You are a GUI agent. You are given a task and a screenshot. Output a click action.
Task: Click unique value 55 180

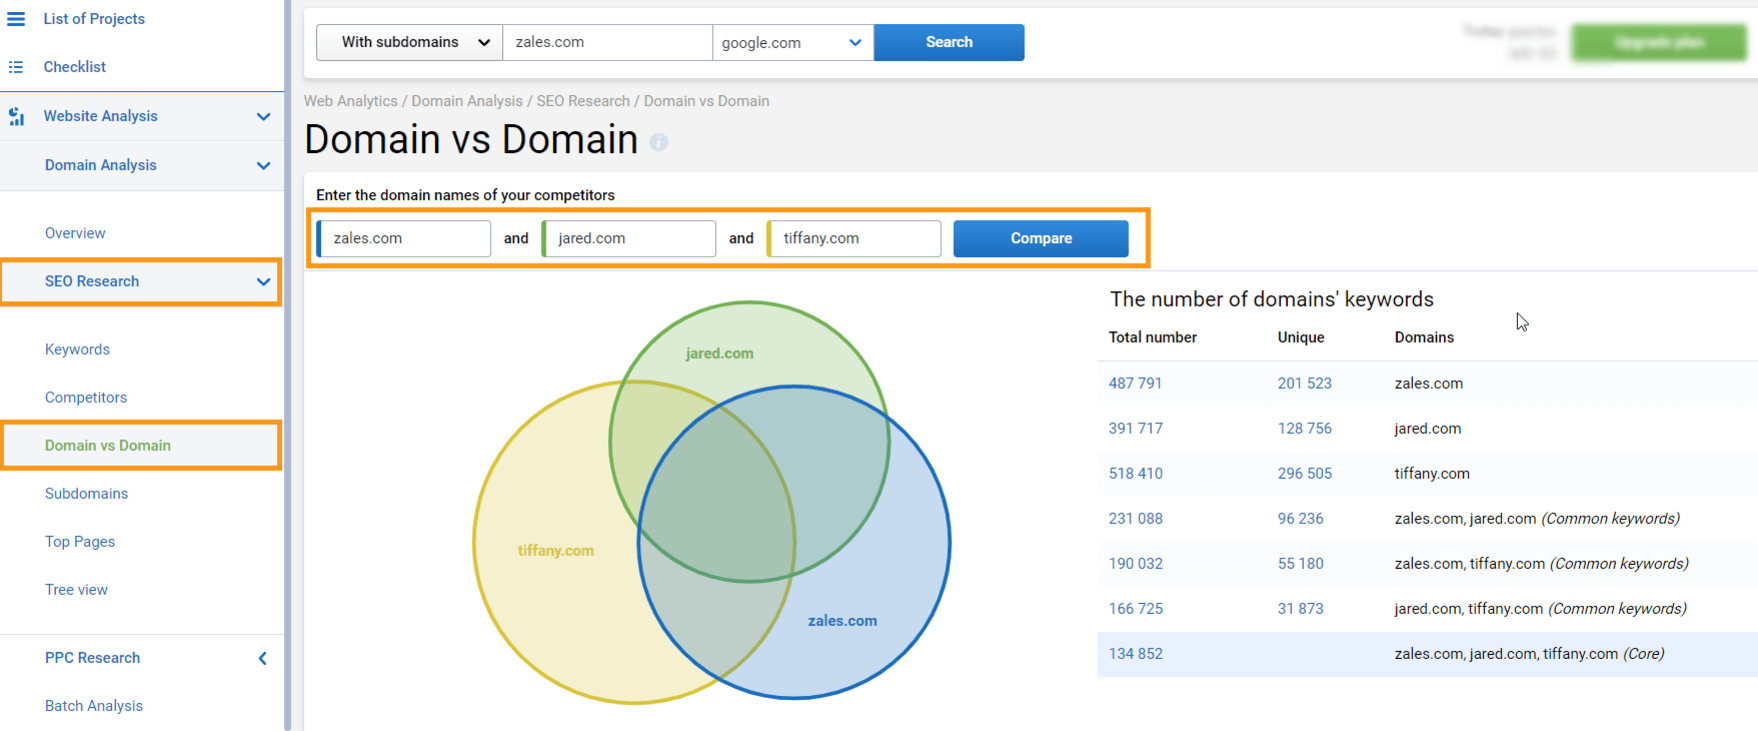(x=1300, y=563)
